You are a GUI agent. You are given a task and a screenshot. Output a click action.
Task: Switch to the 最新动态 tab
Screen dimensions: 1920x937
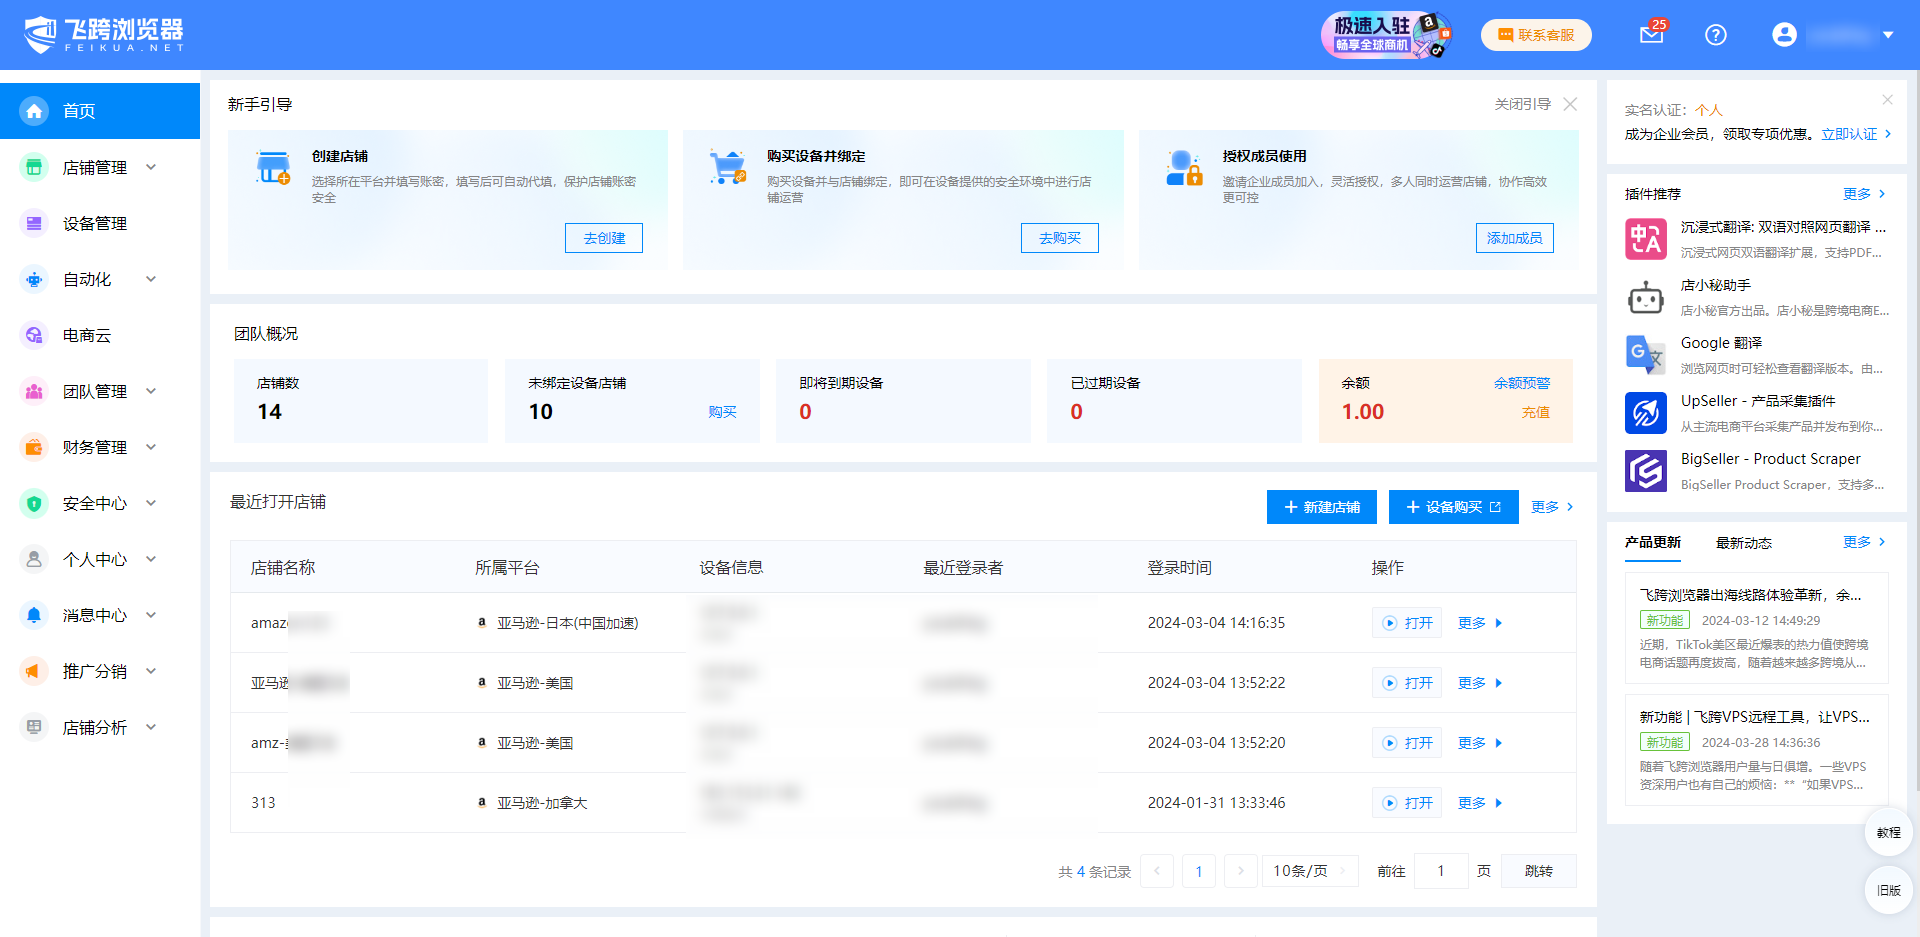point(1743,543)
